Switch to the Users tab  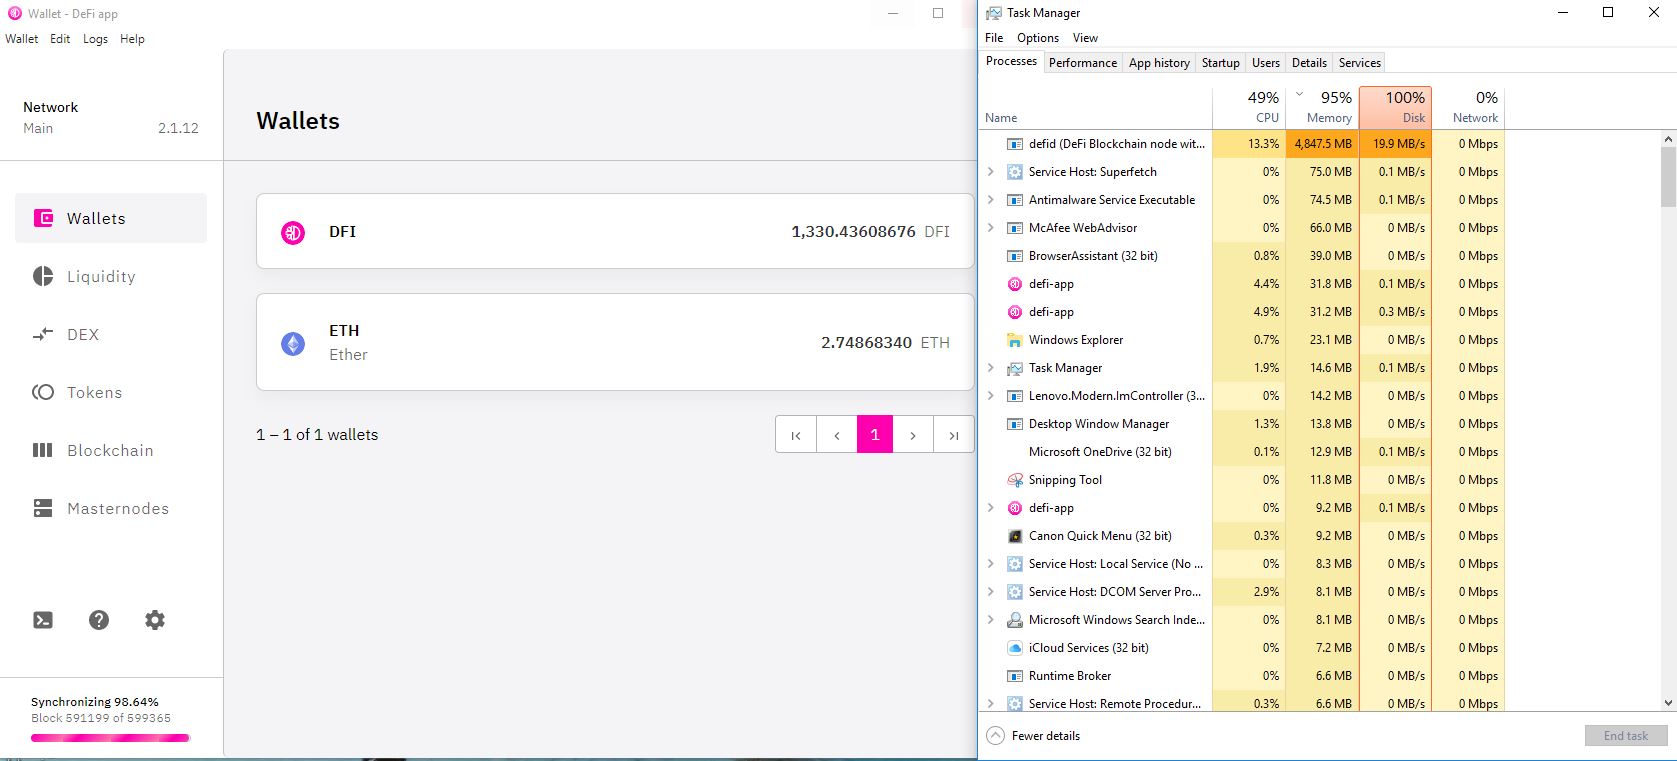[x=1266, y=63]
